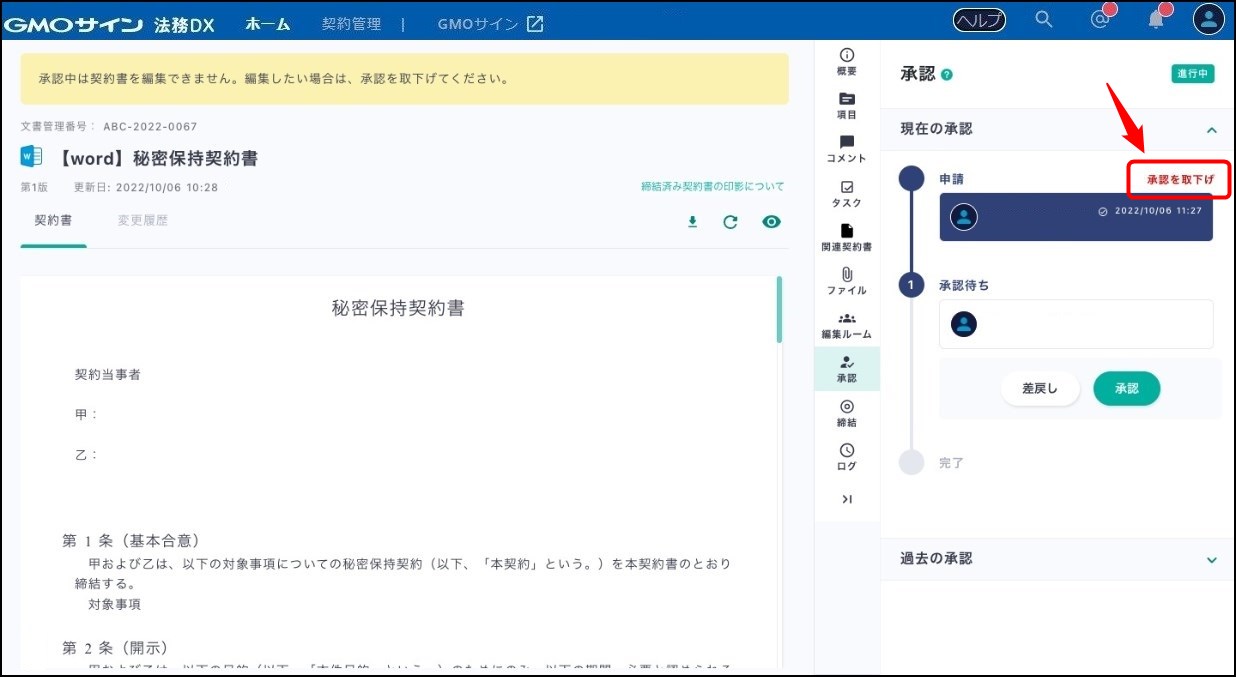This screenshot has height=677, width=1236.
Task: Click the document vertical scrollbar
Action: coord(779,310)
